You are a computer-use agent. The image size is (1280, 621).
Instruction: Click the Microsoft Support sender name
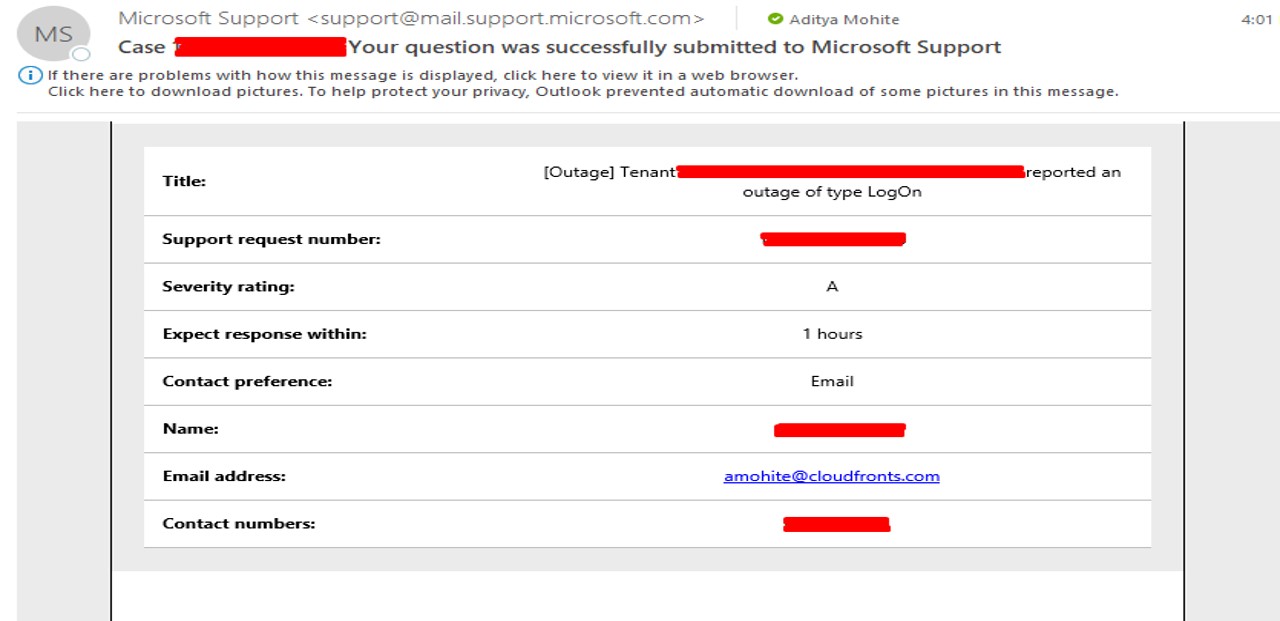coord(208,18)
